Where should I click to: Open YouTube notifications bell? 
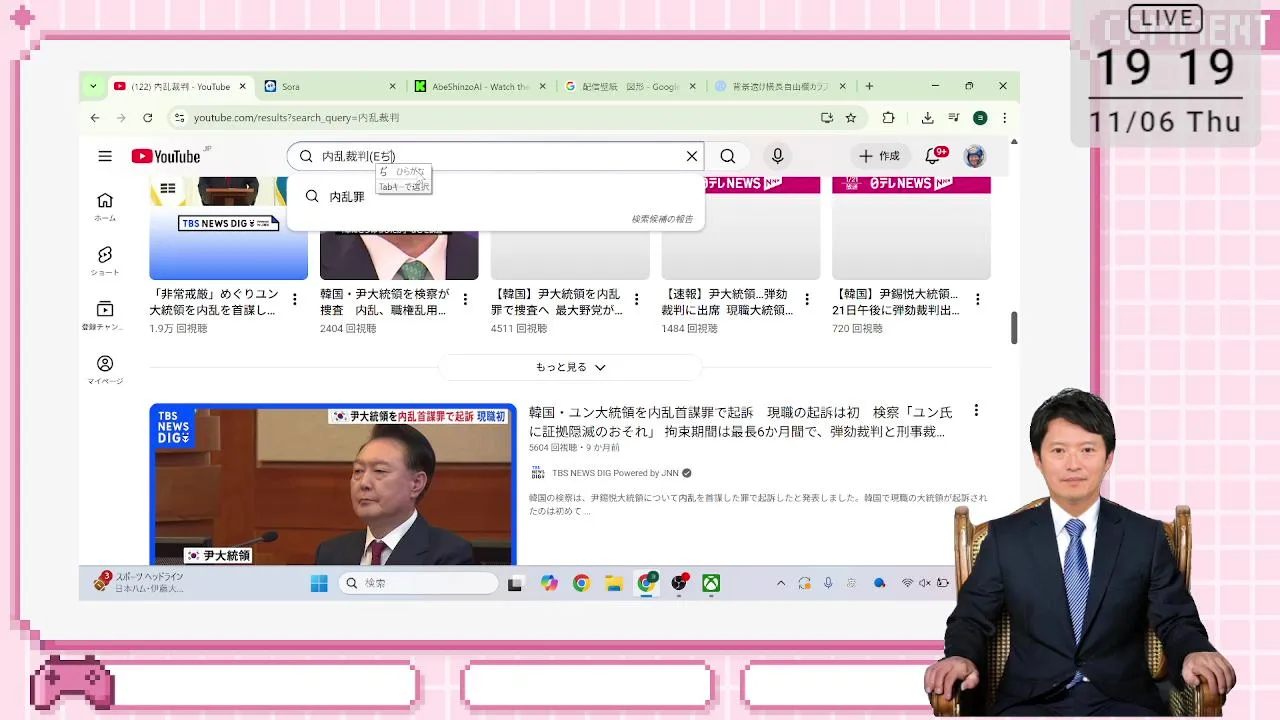coord(933,156)
